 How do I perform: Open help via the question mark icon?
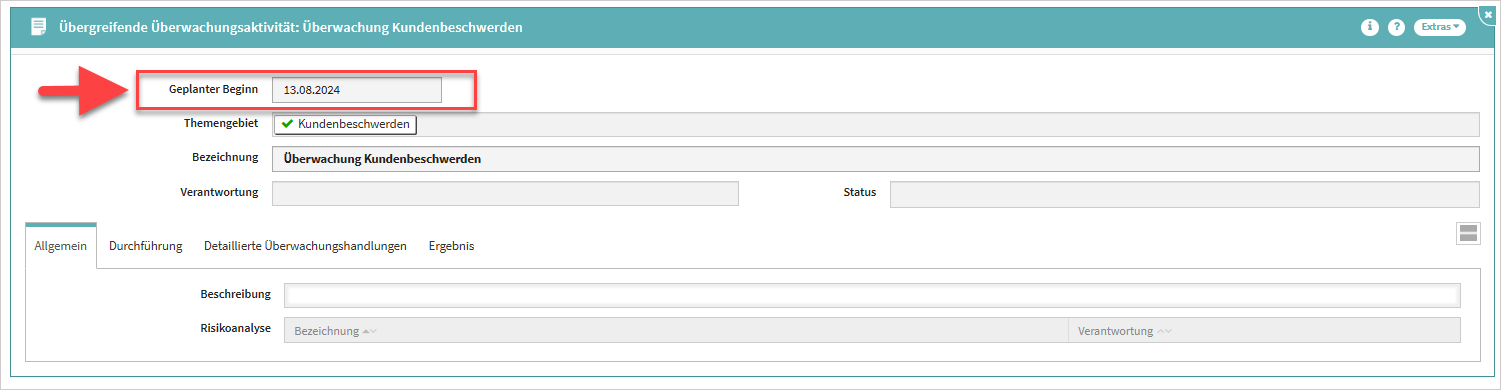click(1397, 28)
